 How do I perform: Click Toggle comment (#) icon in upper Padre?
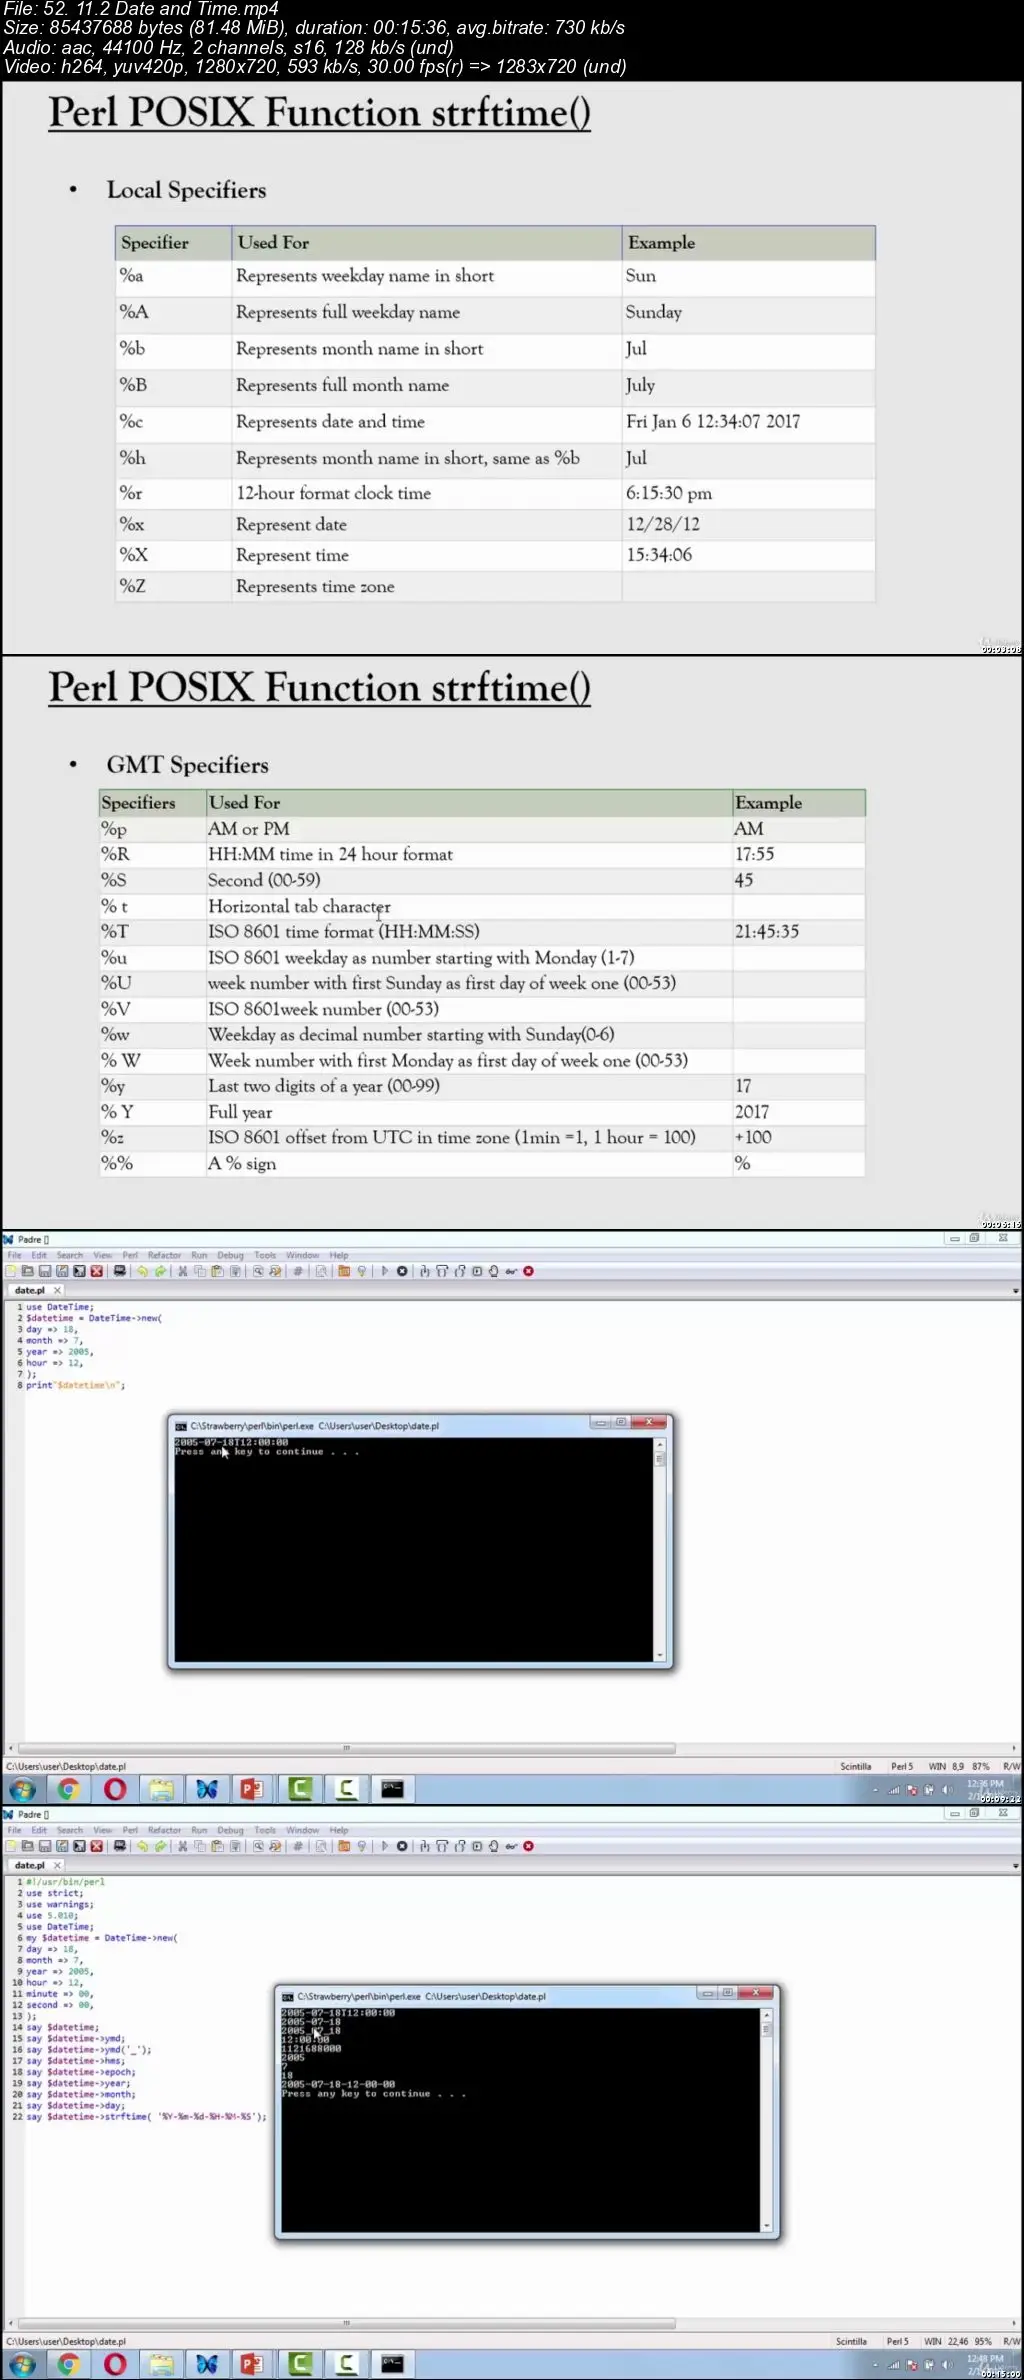click(x=298, y=1271)
